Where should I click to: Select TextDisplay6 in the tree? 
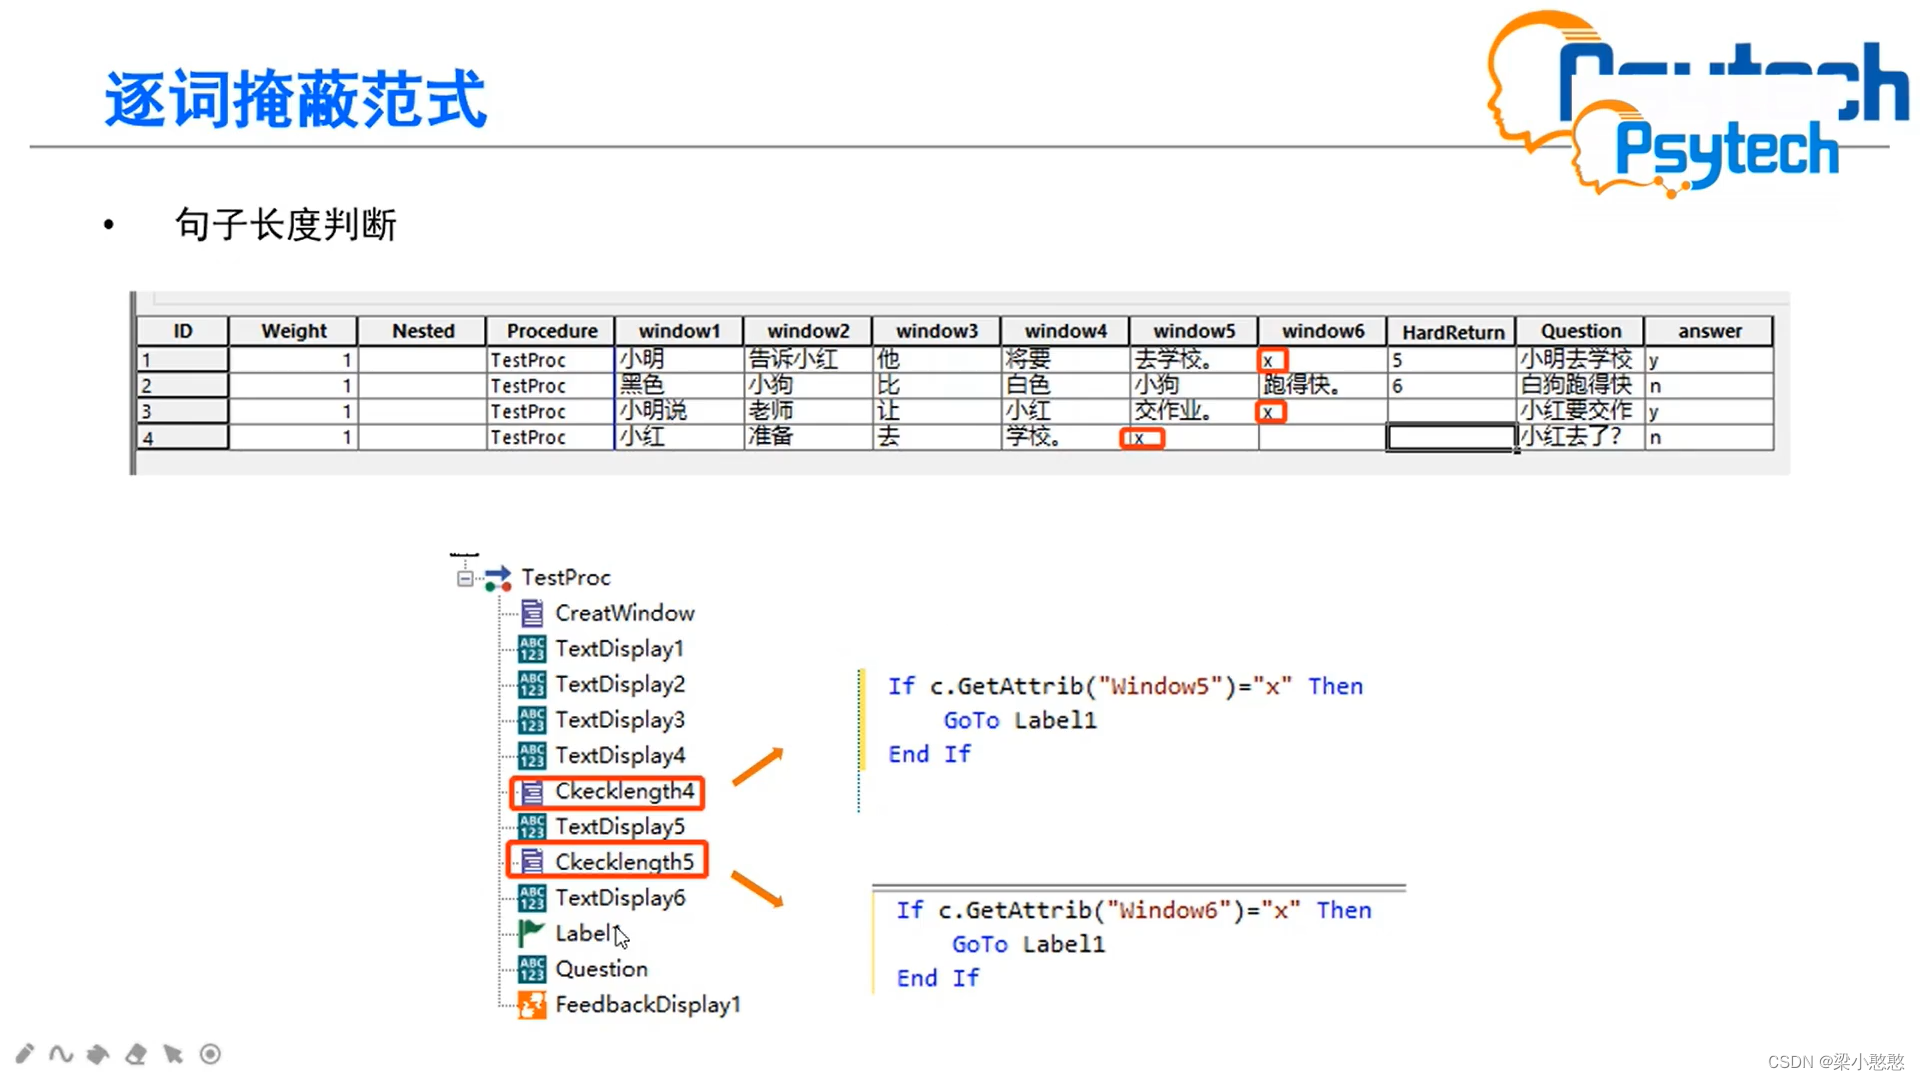[620, 898]
